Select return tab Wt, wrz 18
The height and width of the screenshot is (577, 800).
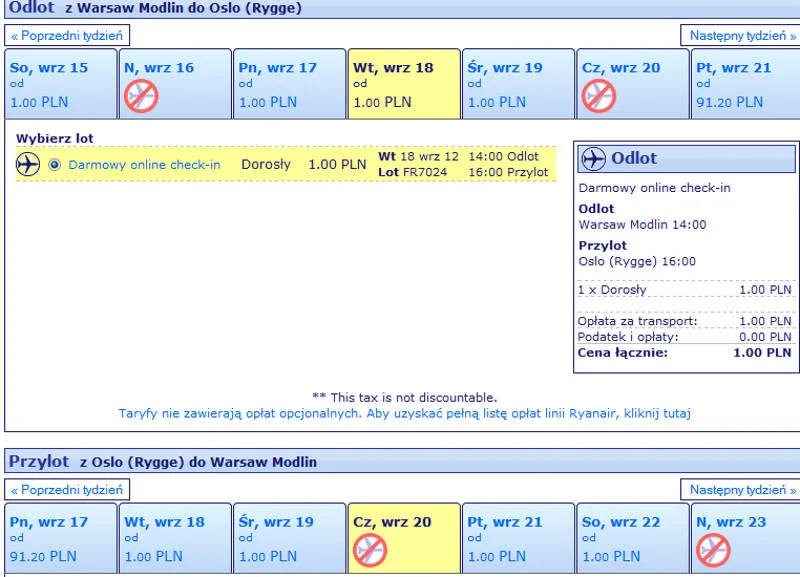pos(175,539)
